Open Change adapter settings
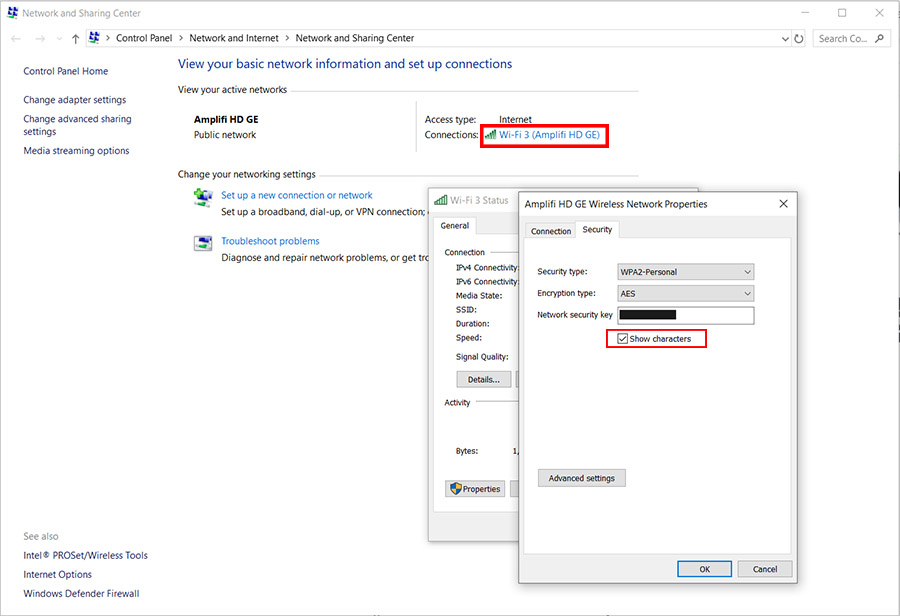The width and height of the screenshot is (900, 616). [75, 100]
